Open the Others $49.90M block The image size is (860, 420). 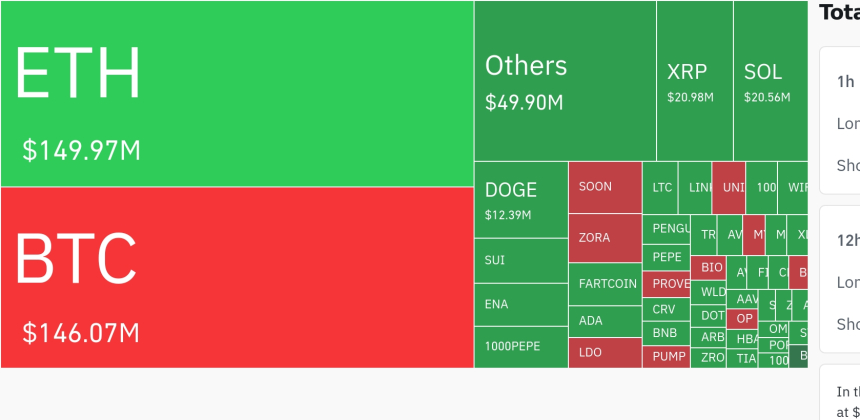565,81
